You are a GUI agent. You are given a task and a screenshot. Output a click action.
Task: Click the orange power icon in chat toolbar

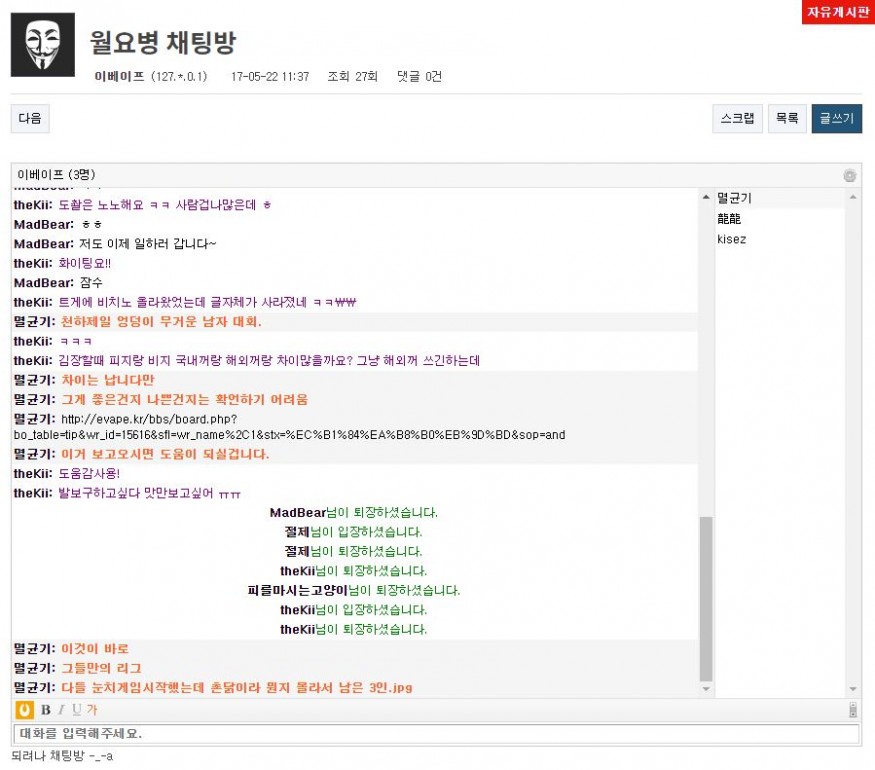(x=25, y=710)
